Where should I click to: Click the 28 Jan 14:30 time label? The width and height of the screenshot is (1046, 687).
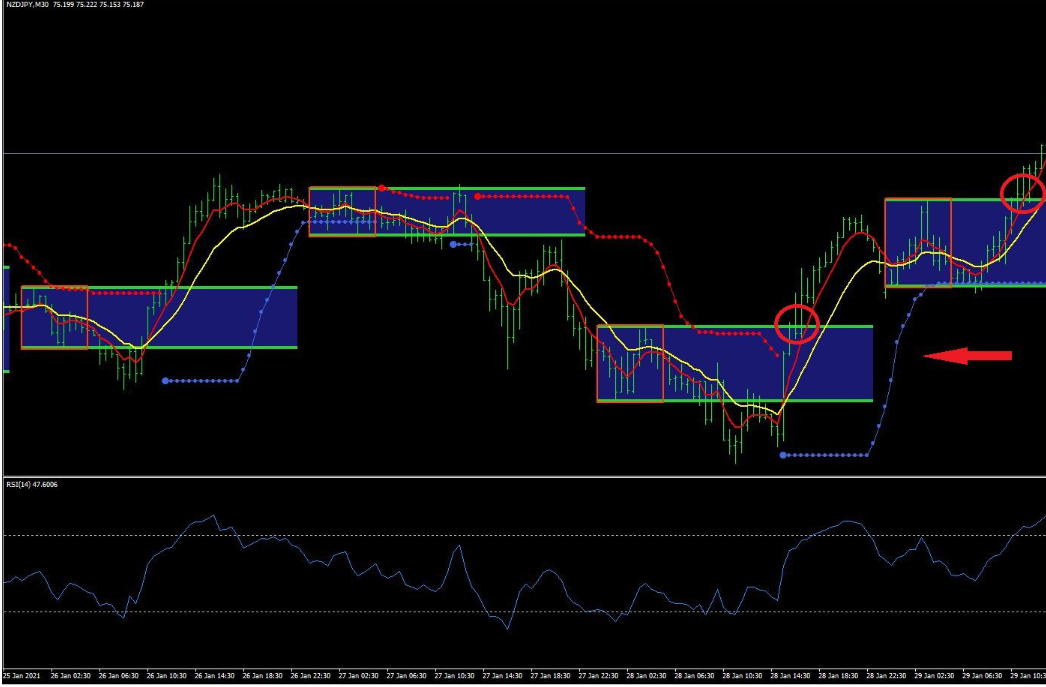click(791, 676)
